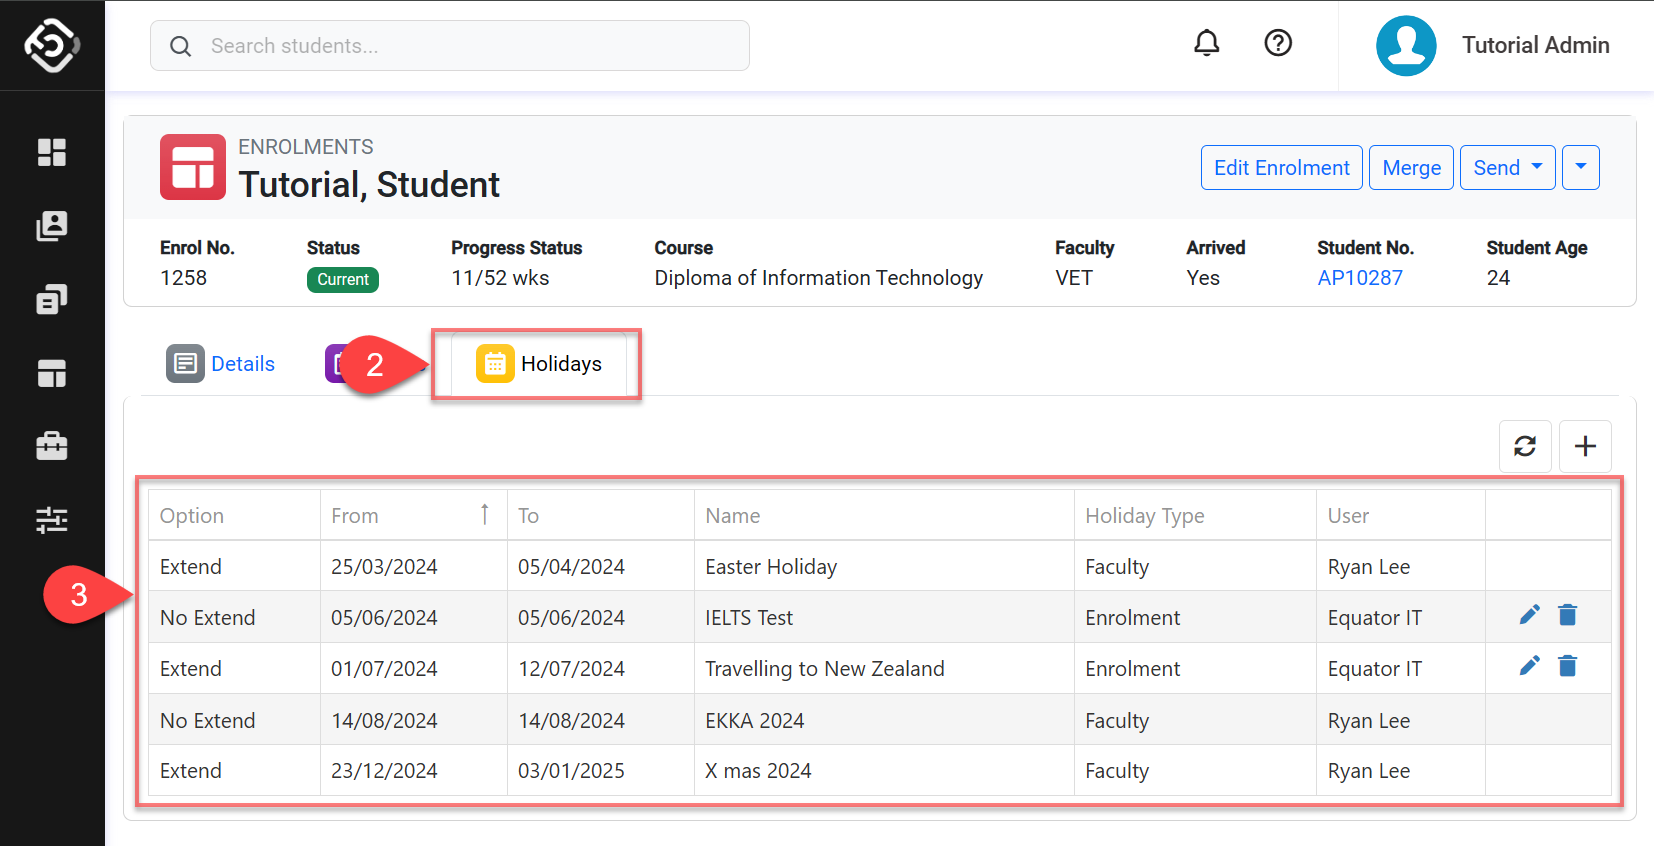Select the Holidays tab

coord(539,364)
